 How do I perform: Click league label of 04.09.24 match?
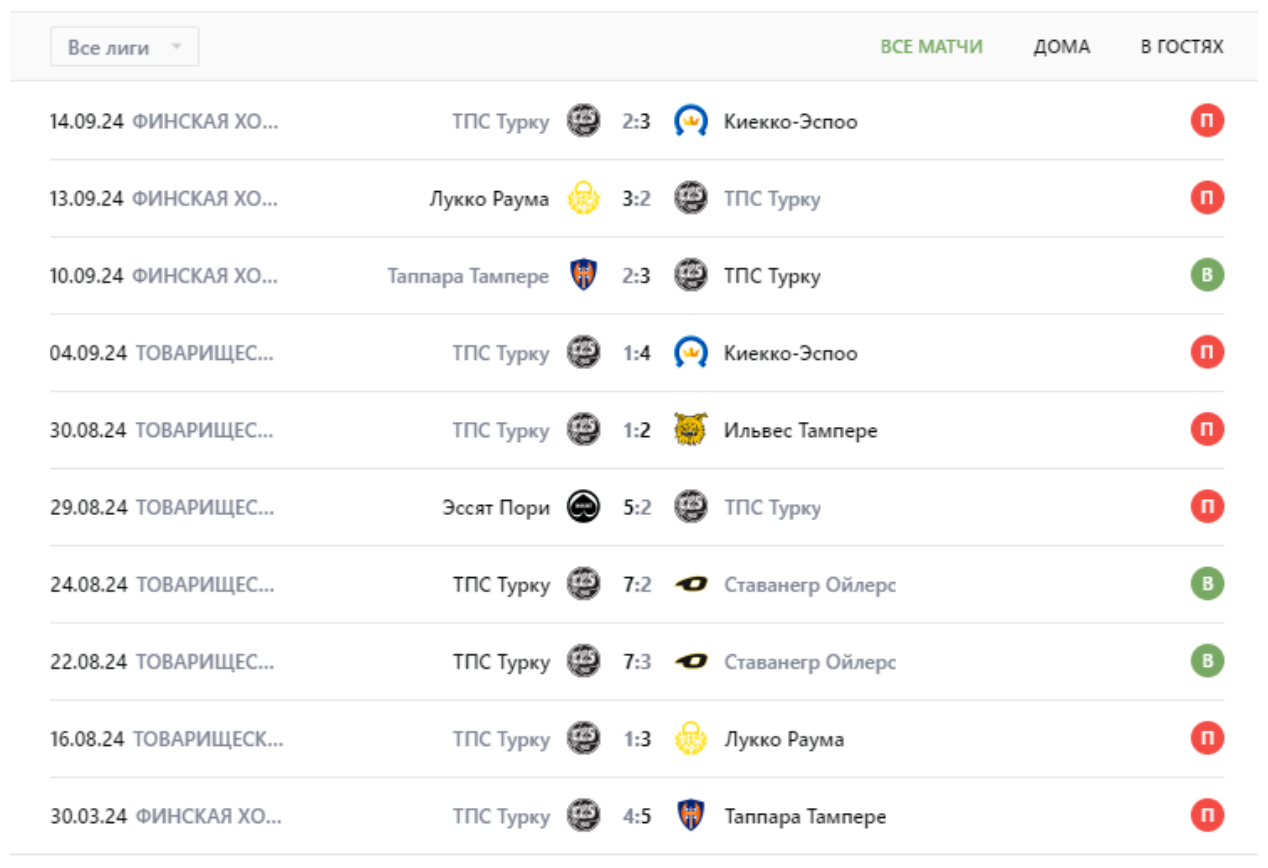204,354
